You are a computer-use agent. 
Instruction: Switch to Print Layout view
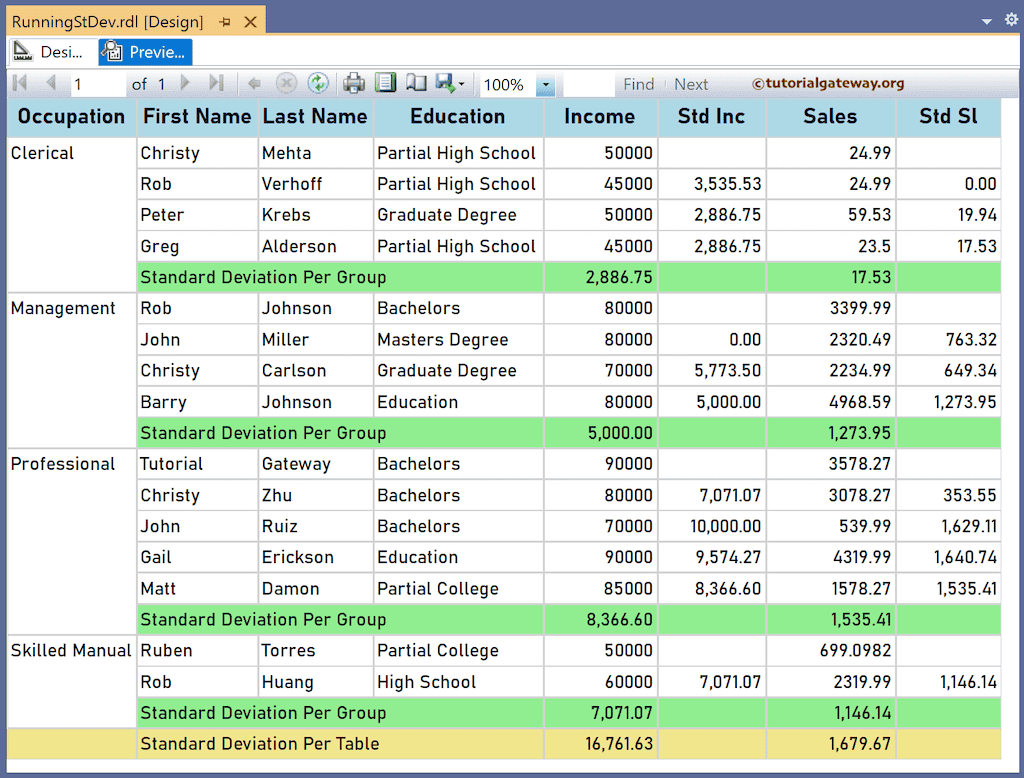(x=385, y=85)
